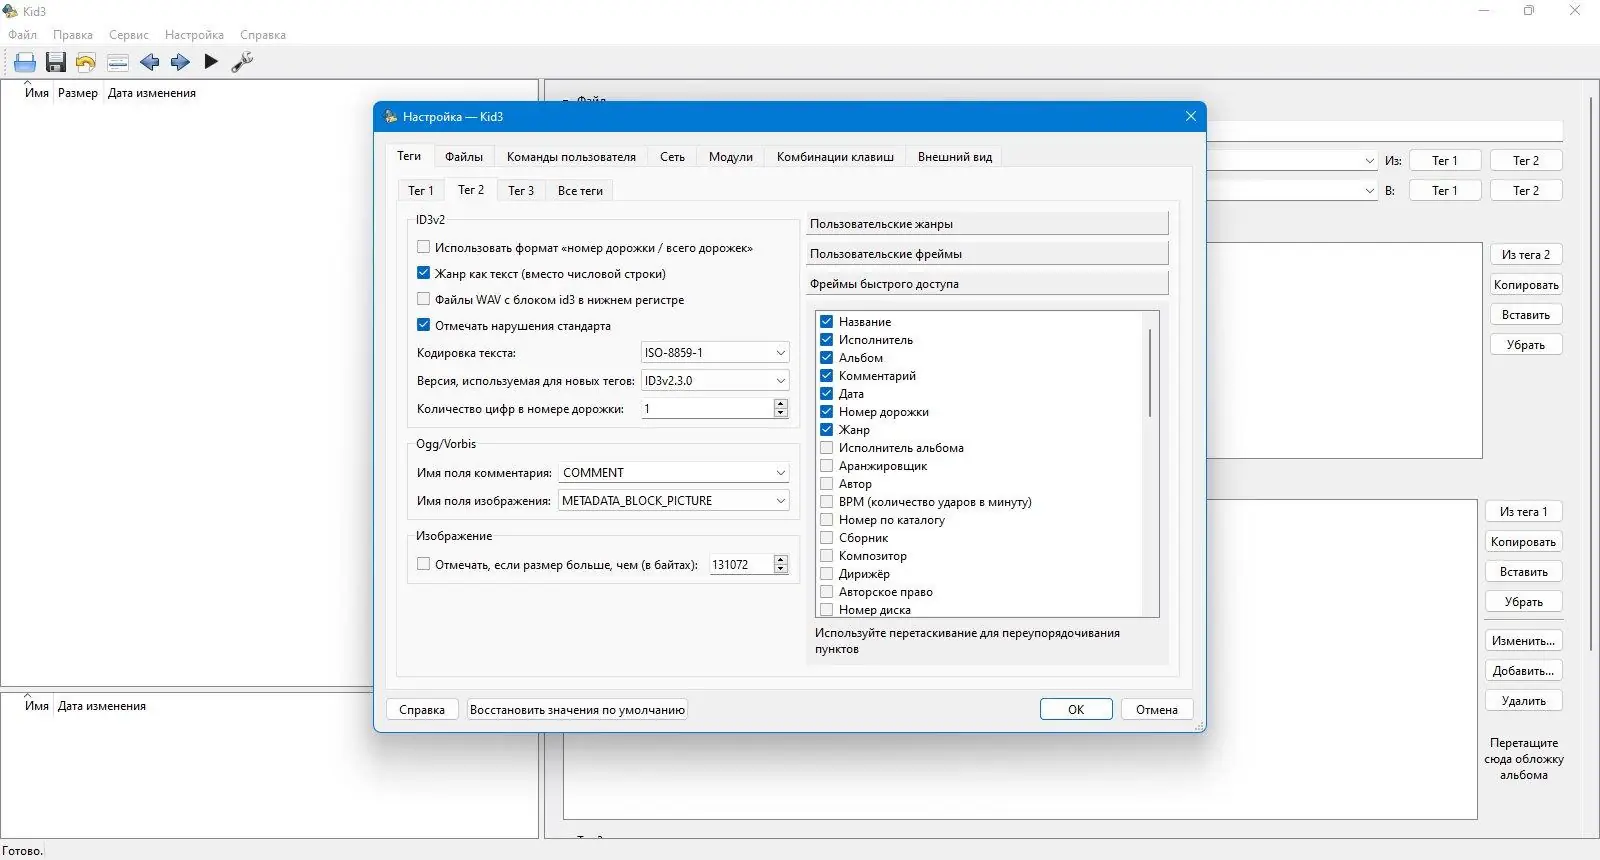1600x860 pixels.
Task: Expand Пользовательские фреймы section
Action: (x=987, y=254)
